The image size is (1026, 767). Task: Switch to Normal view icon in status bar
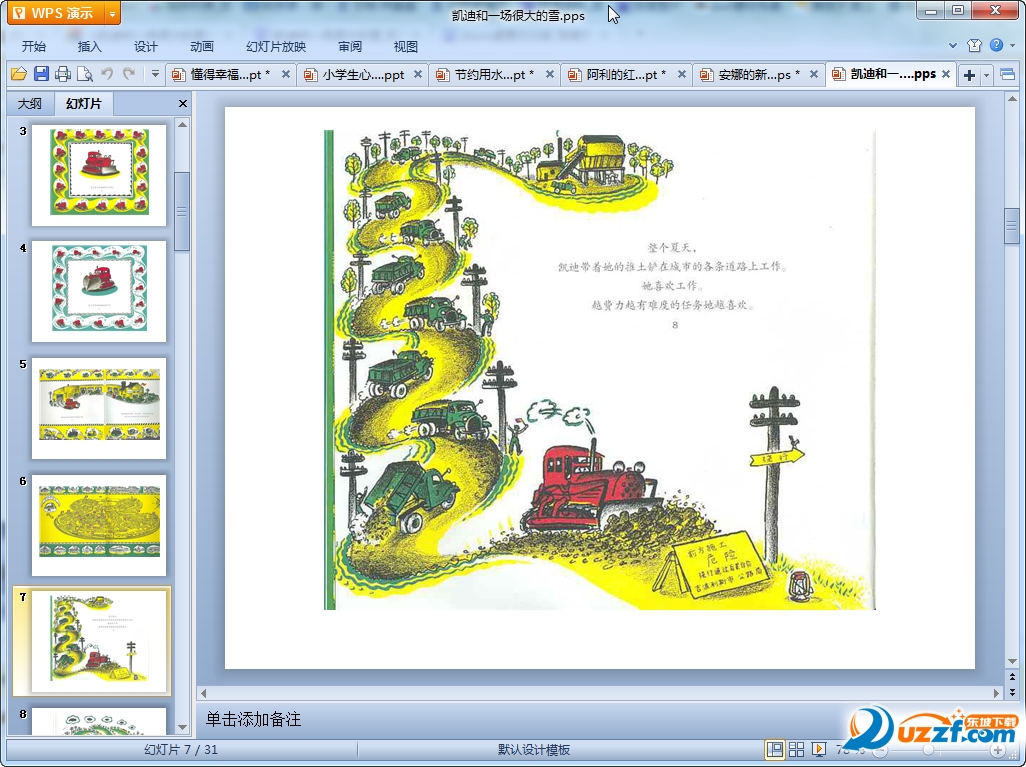click(x=774, y=749)
